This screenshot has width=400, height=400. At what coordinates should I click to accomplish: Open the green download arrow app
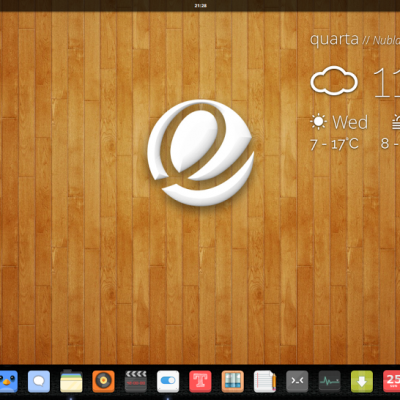362,381
